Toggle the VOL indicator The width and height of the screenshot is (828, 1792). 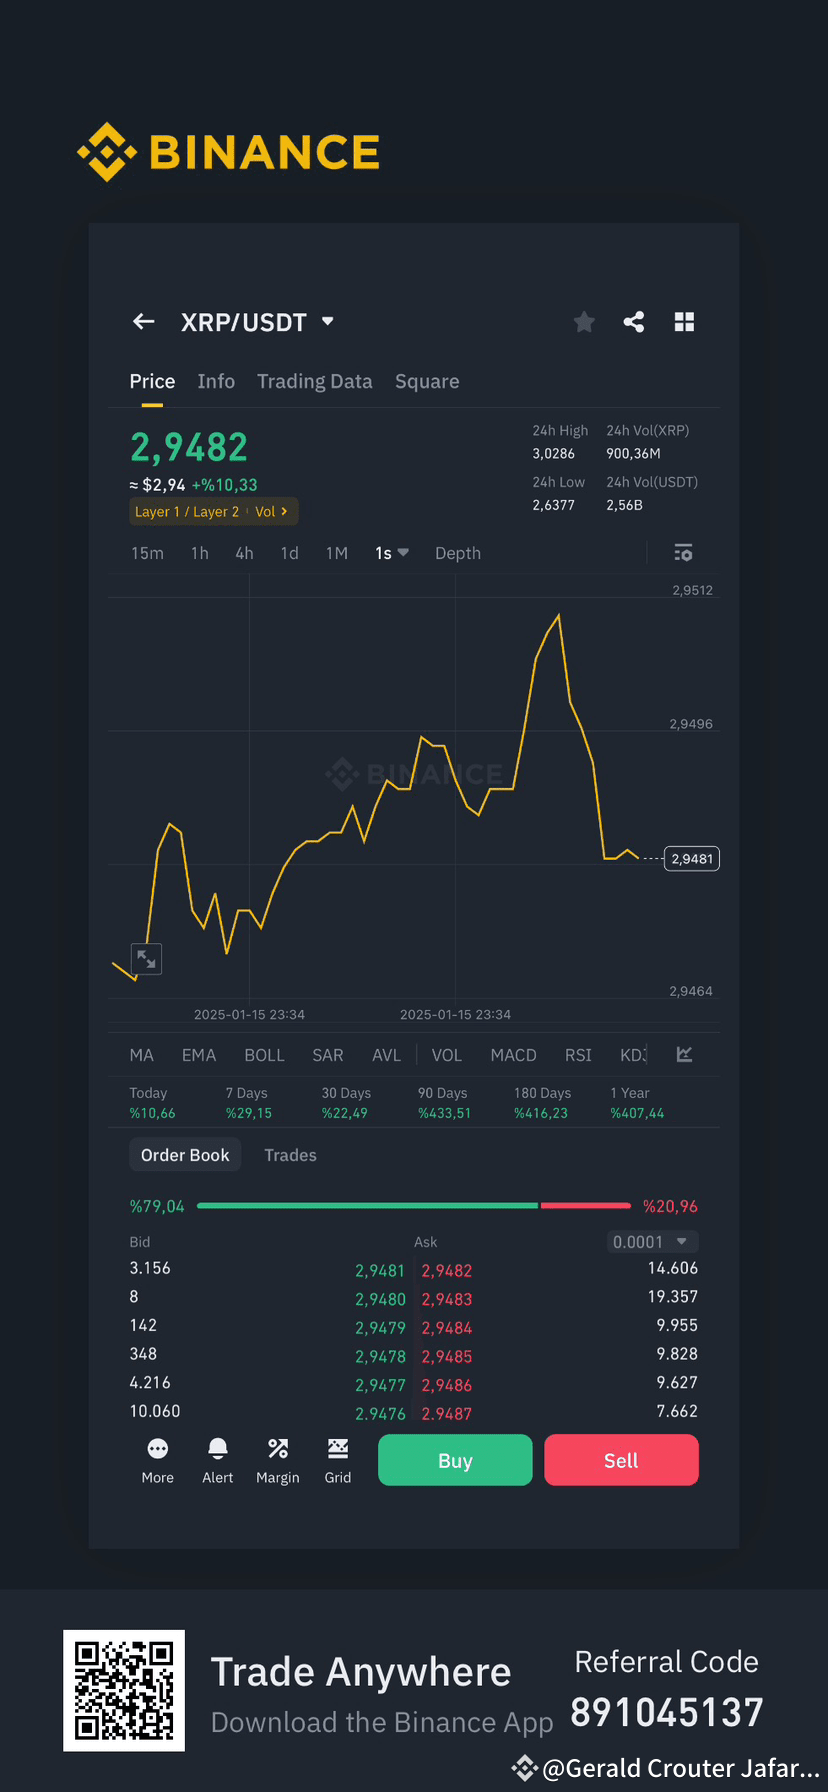[447, 1055]
